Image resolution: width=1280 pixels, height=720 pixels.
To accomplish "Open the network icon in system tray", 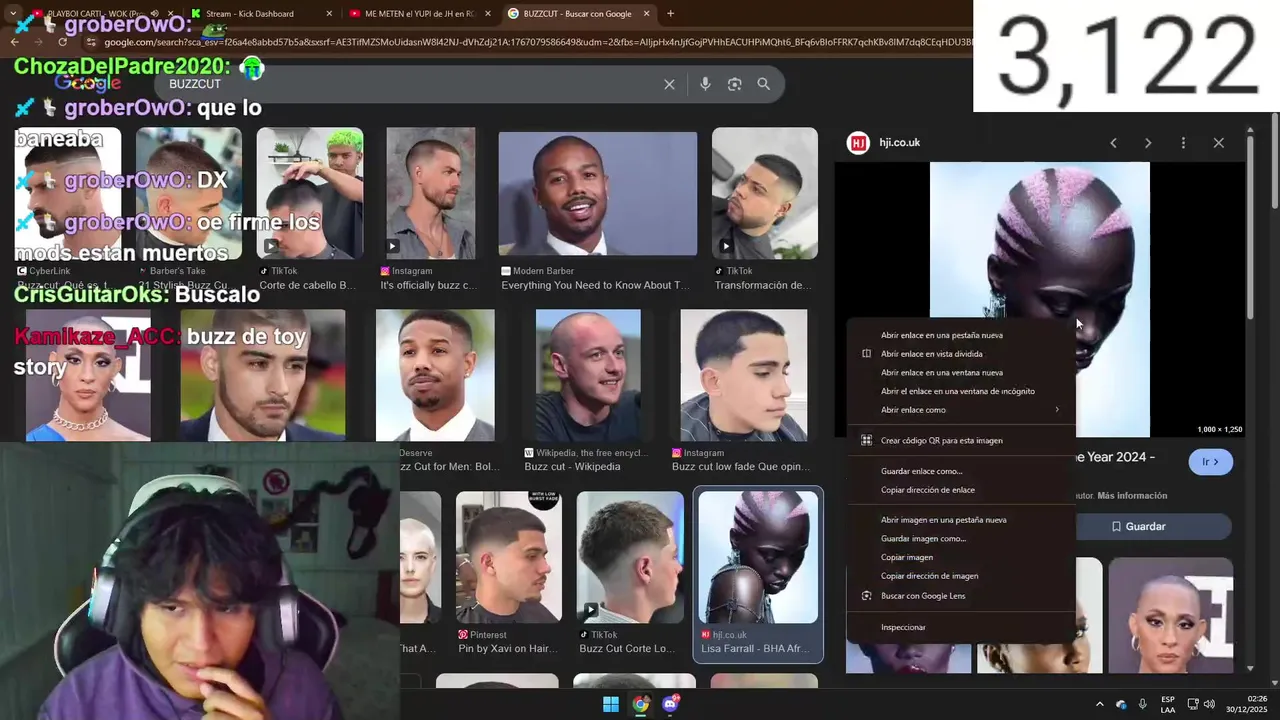I will [x=1192, y=704].
